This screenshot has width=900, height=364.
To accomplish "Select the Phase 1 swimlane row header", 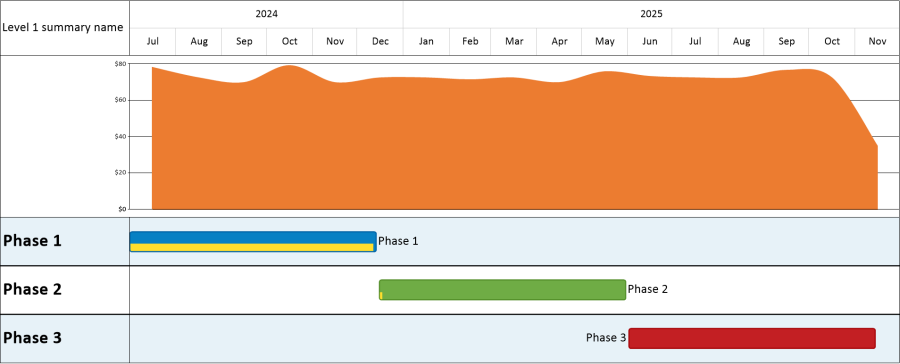I will [x=65, y=241].
